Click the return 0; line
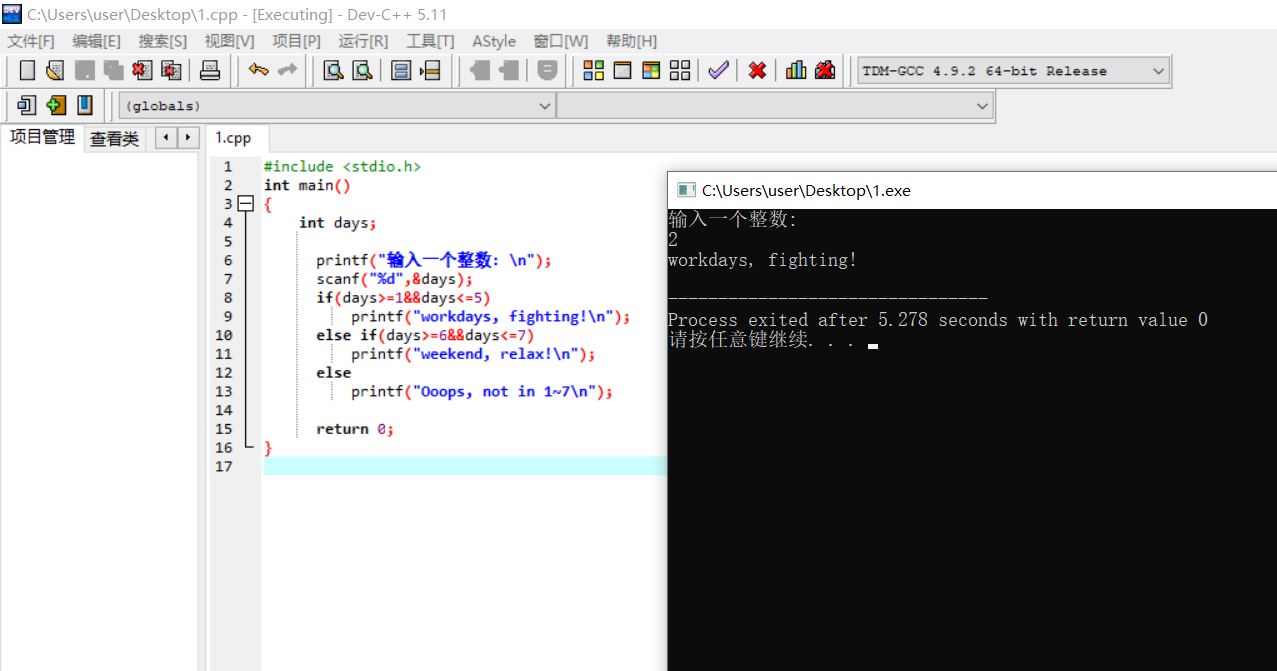This screenshot has width=1277, height=671. 355,429
